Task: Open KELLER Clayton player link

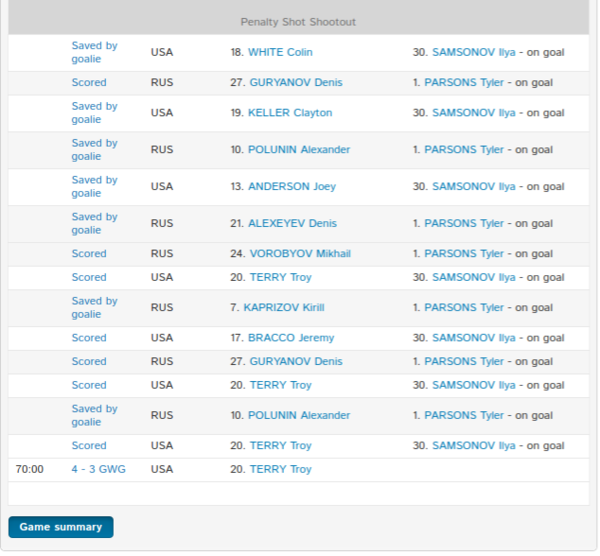Action: pos(290,113)
